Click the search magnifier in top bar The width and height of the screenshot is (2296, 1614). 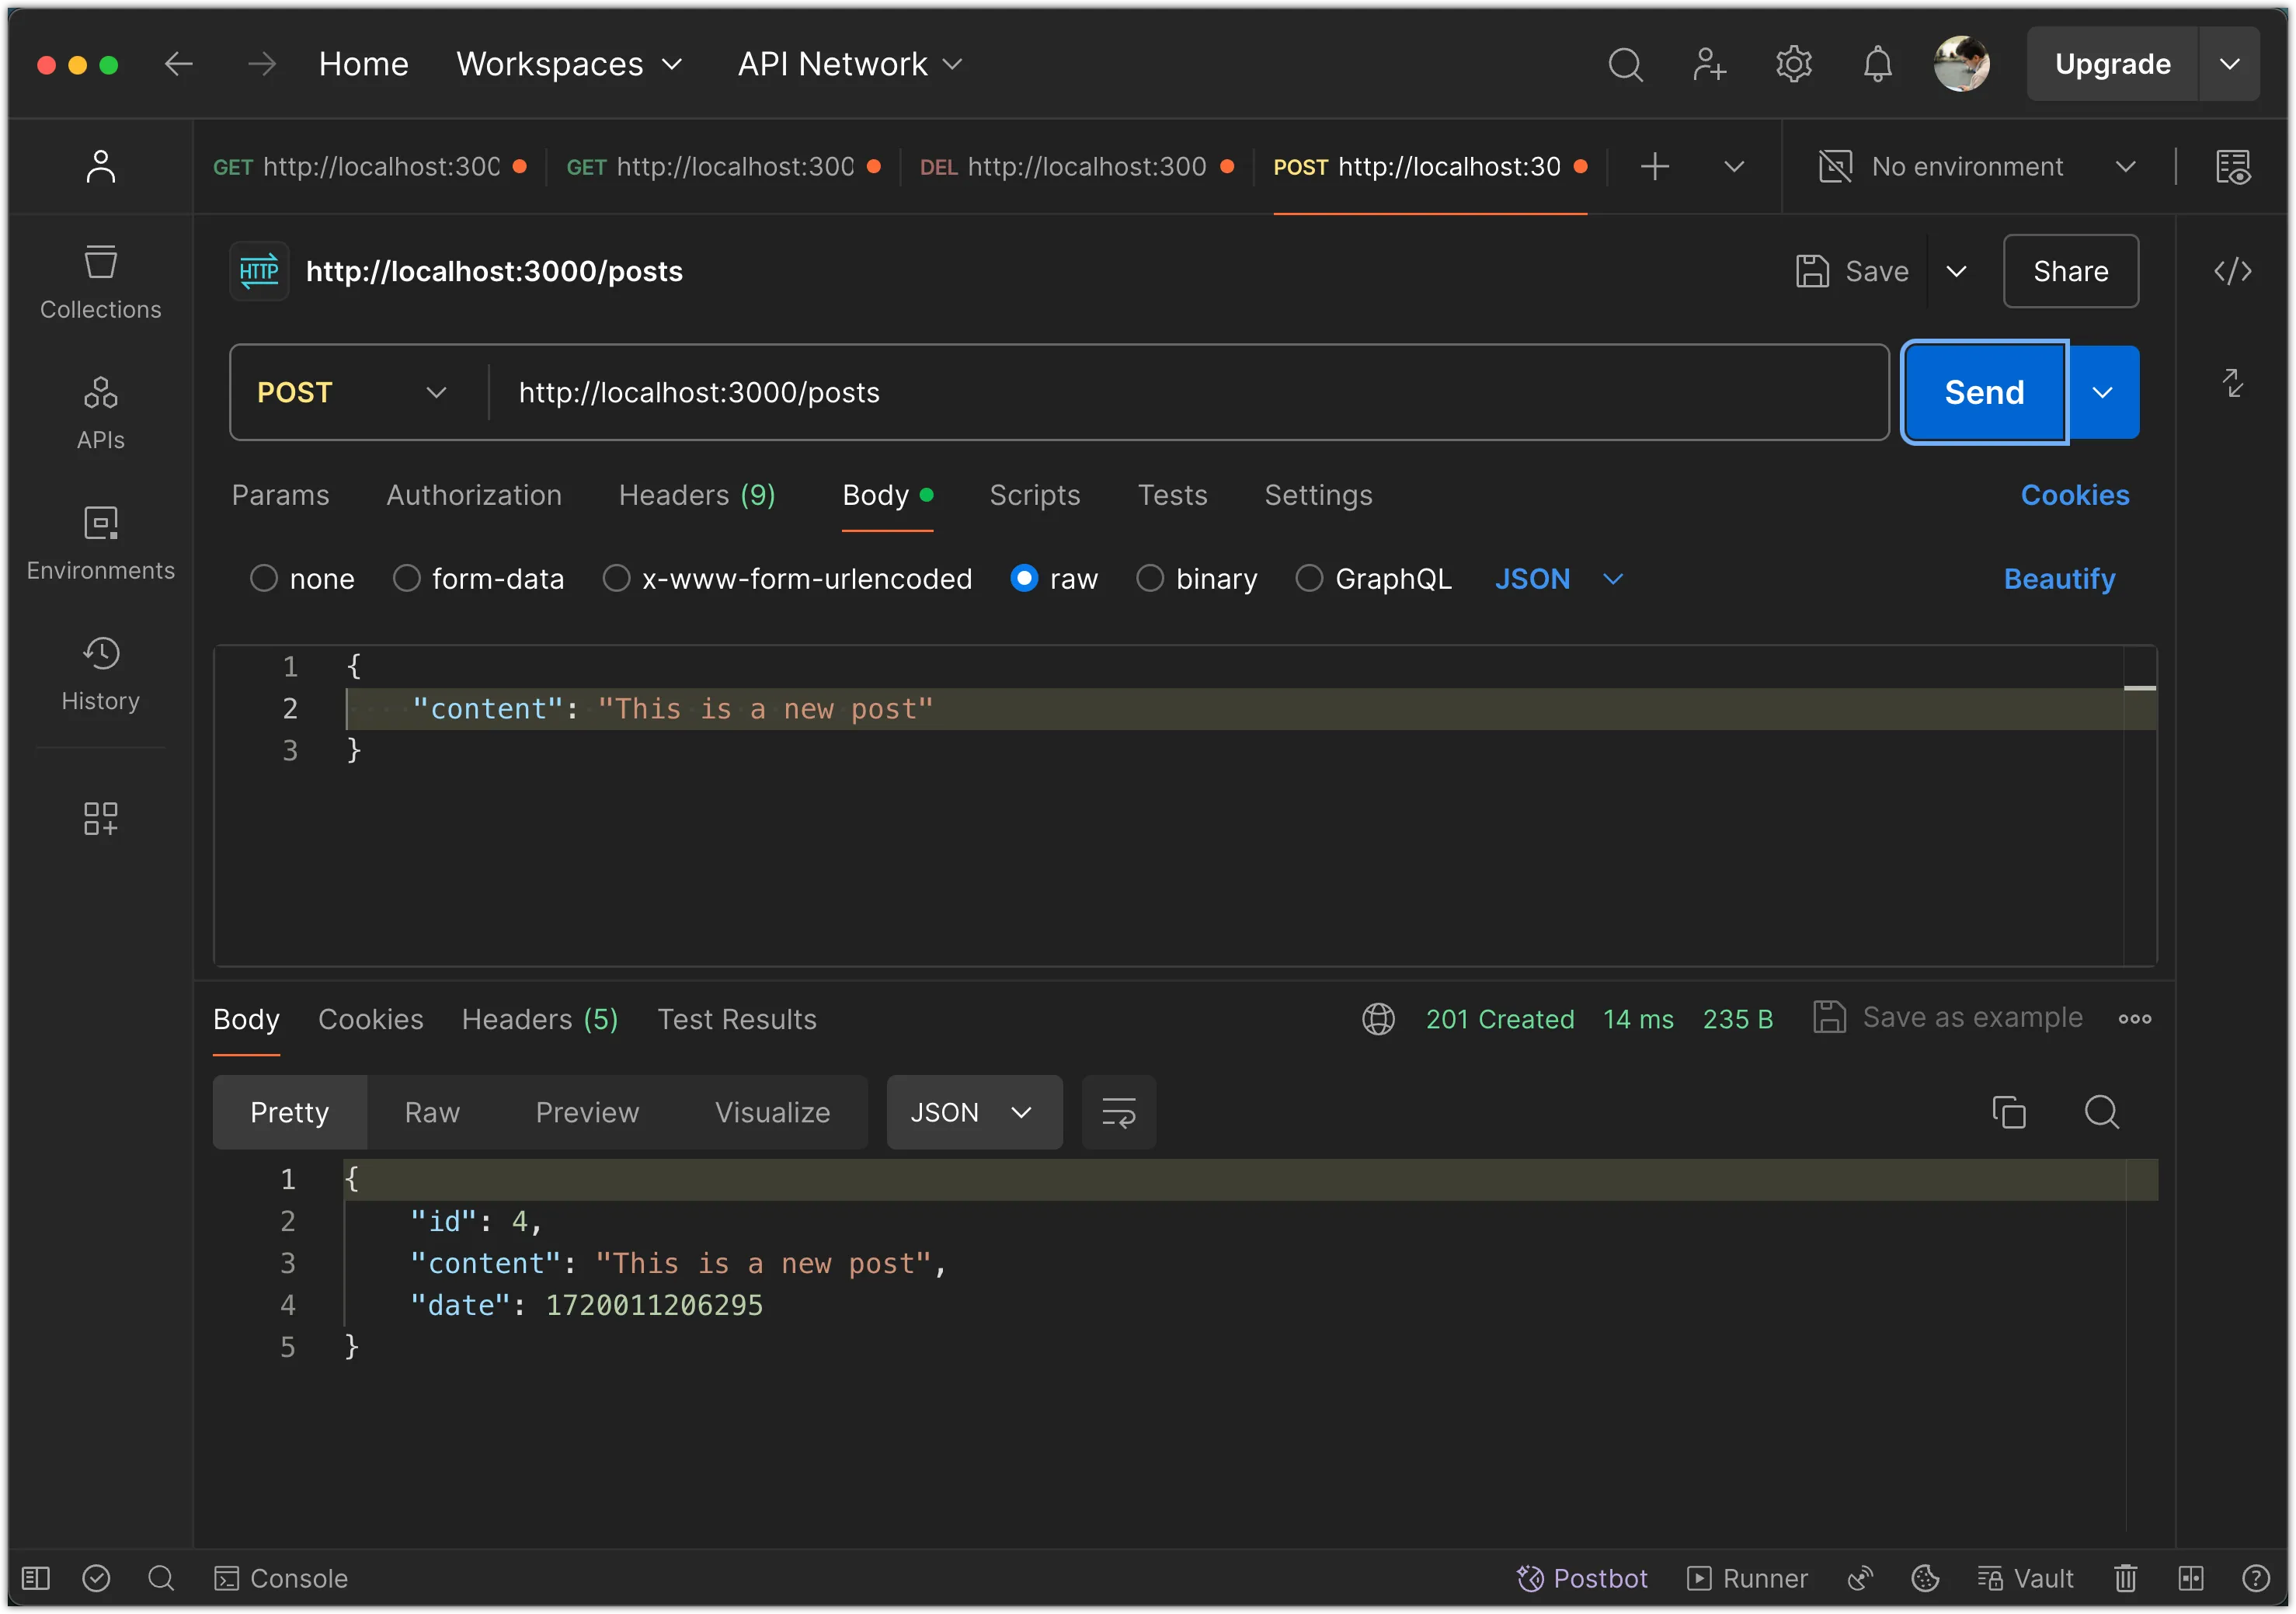pos(1625,64)
